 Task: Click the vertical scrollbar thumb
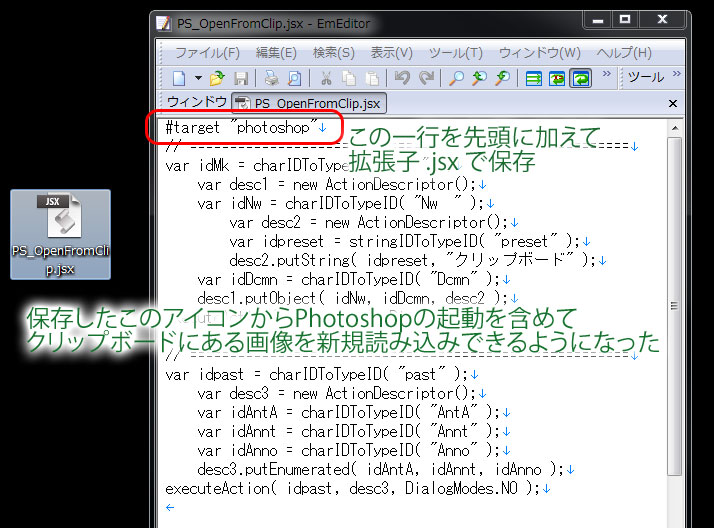tap(674, 306)
